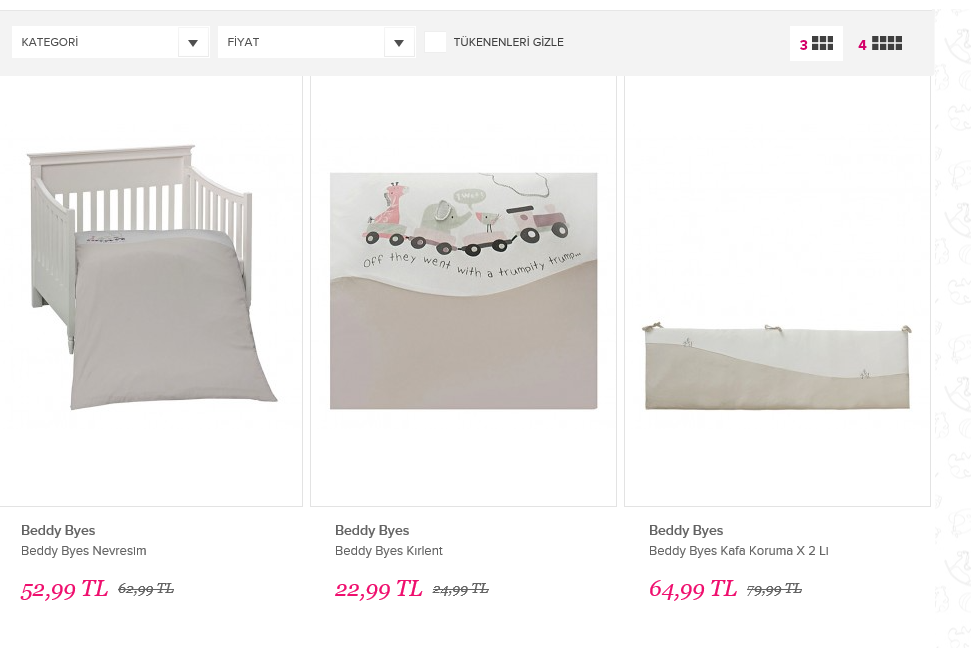Screen dimensions: 971x648
Task: Open the Kategori filter dropdown
Action: tap(96, 43)
